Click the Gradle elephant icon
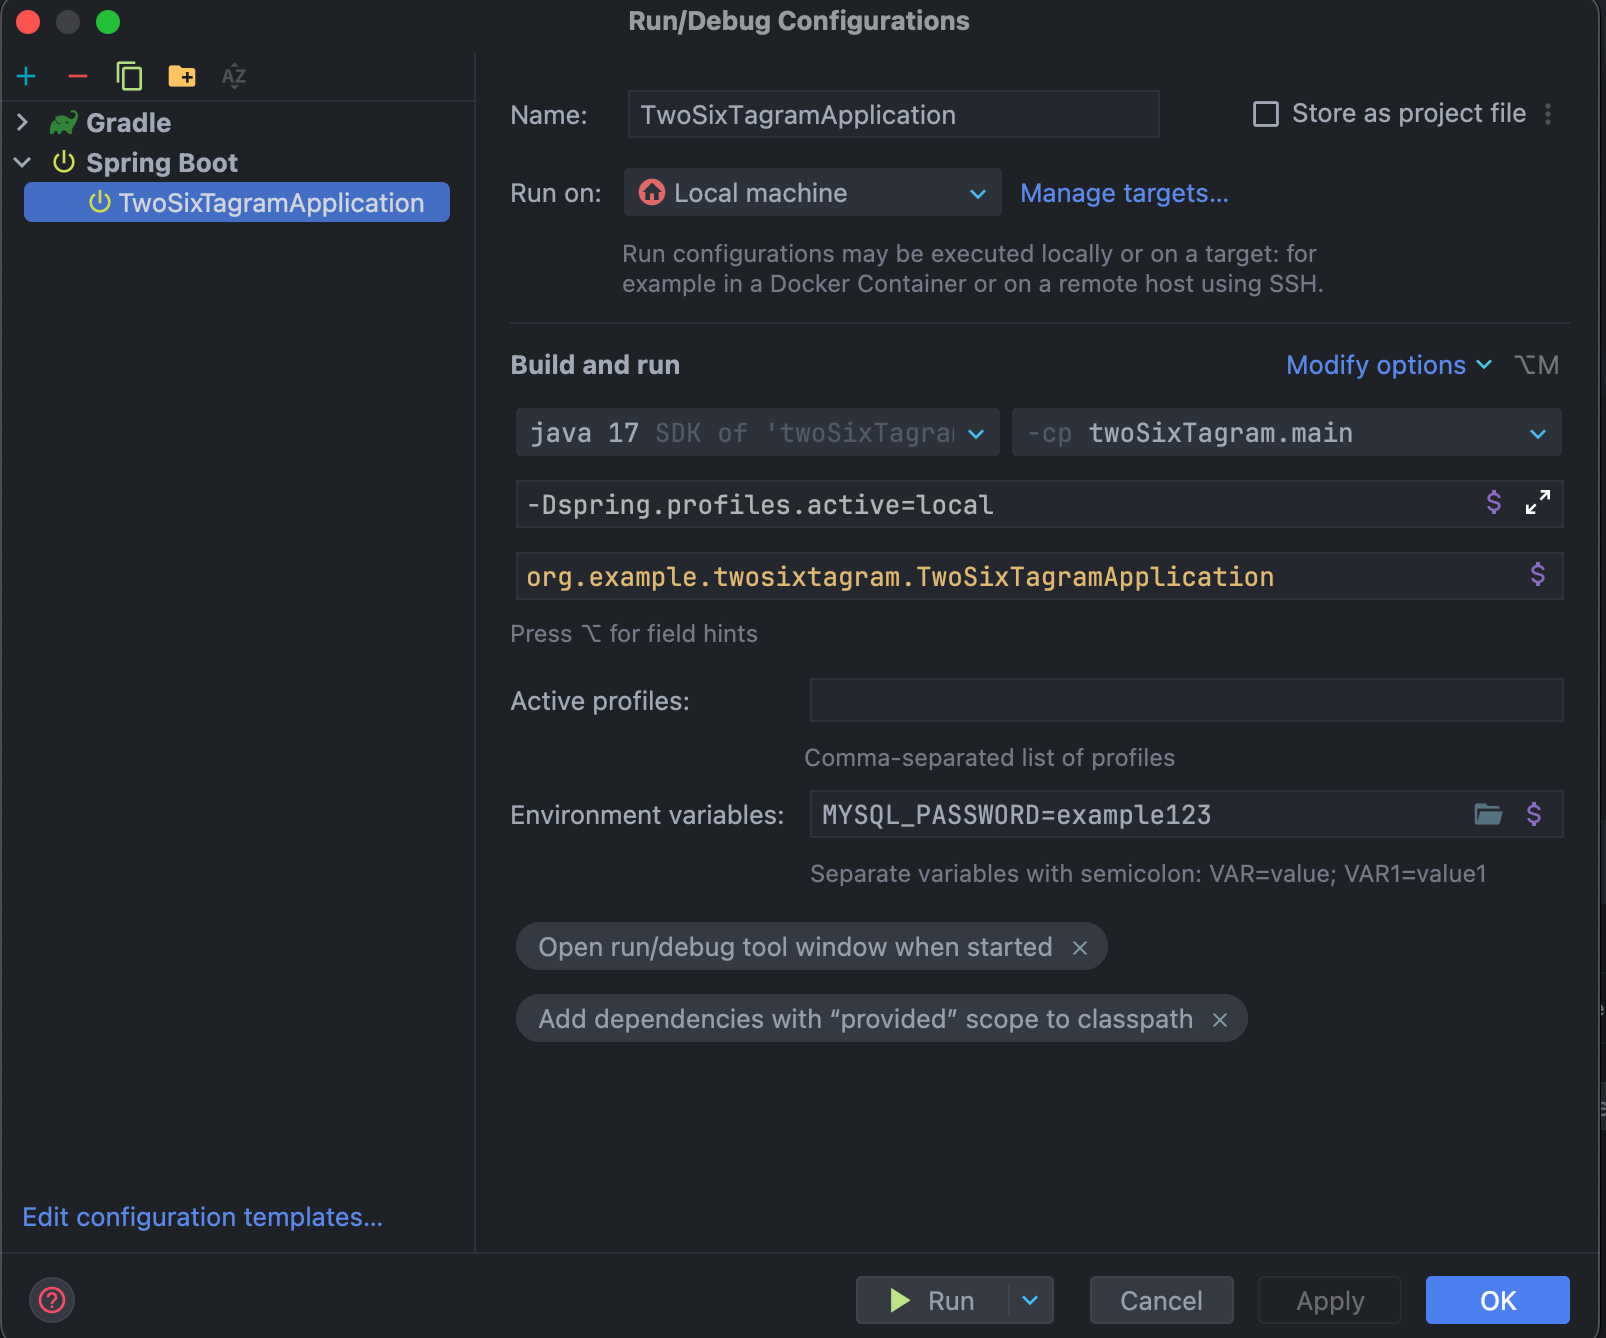 point(64,122)
